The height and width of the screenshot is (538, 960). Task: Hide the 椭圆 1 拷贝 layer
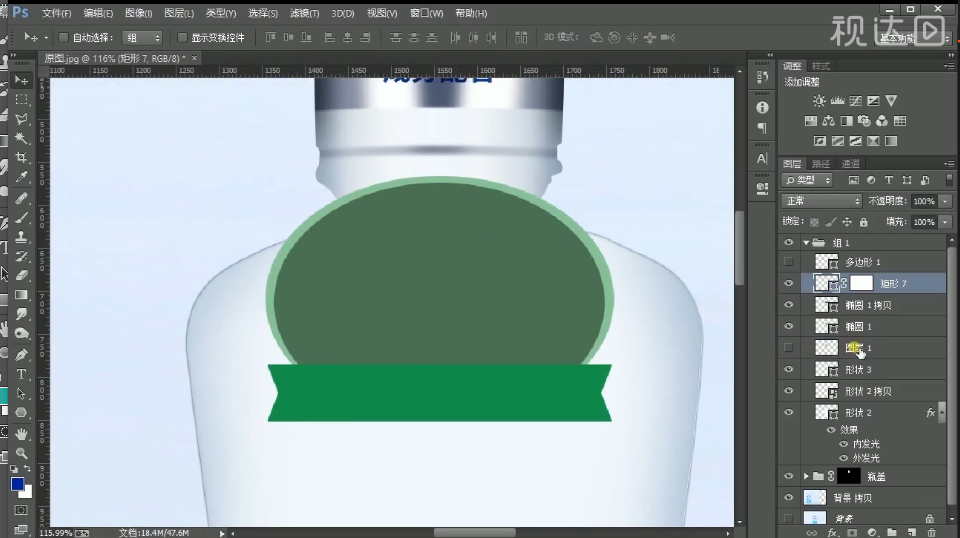789,305
